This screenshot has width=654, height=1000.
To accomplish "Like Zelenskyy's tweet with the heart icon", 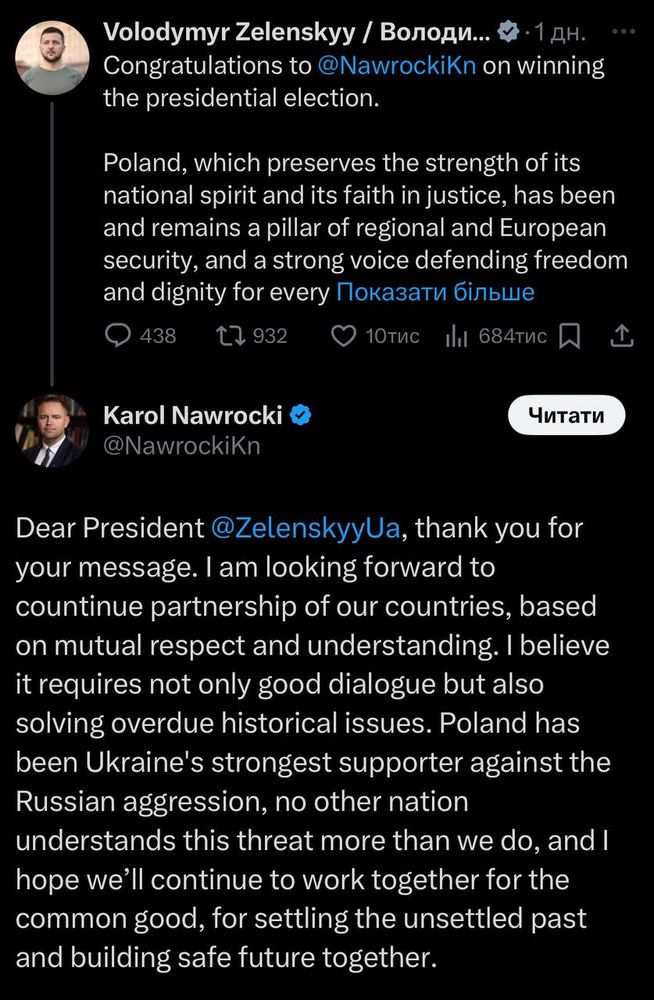I will [x=343, y=336].
